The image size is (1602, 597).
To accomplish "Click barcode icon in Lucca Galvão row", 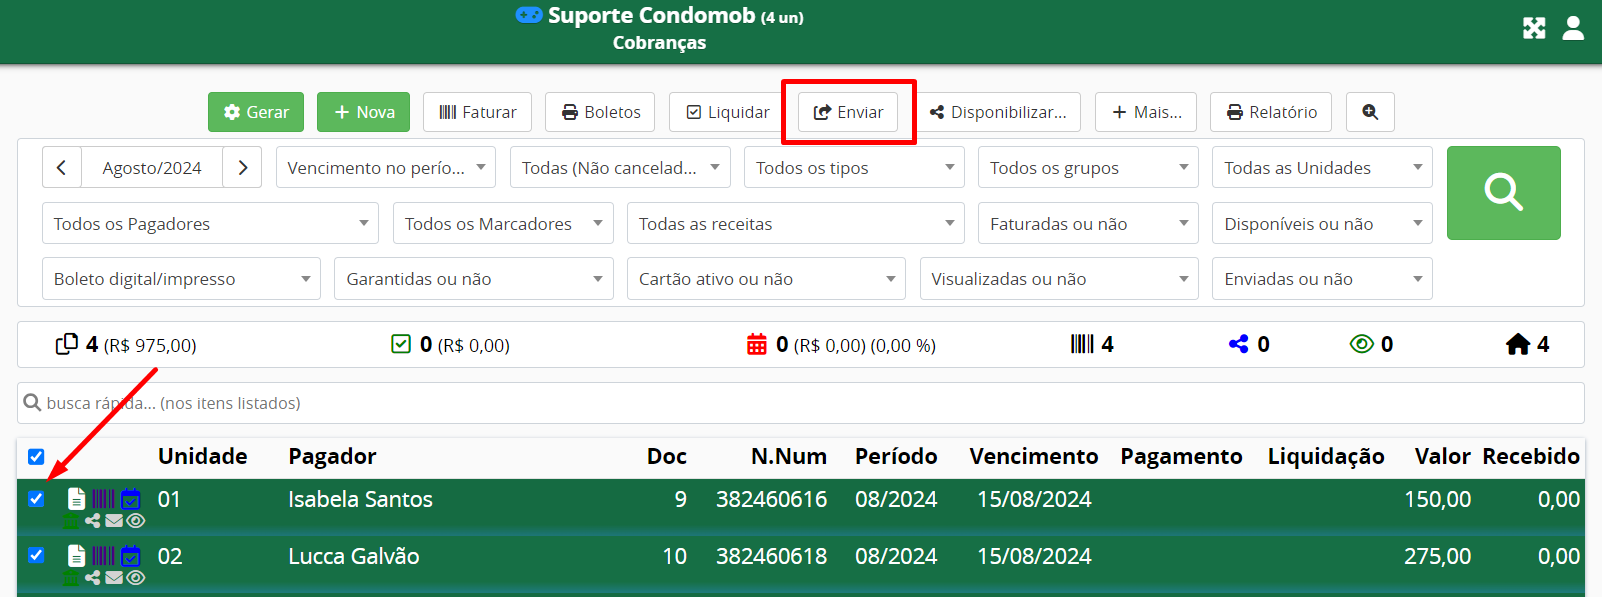I will tap(103, 555).
